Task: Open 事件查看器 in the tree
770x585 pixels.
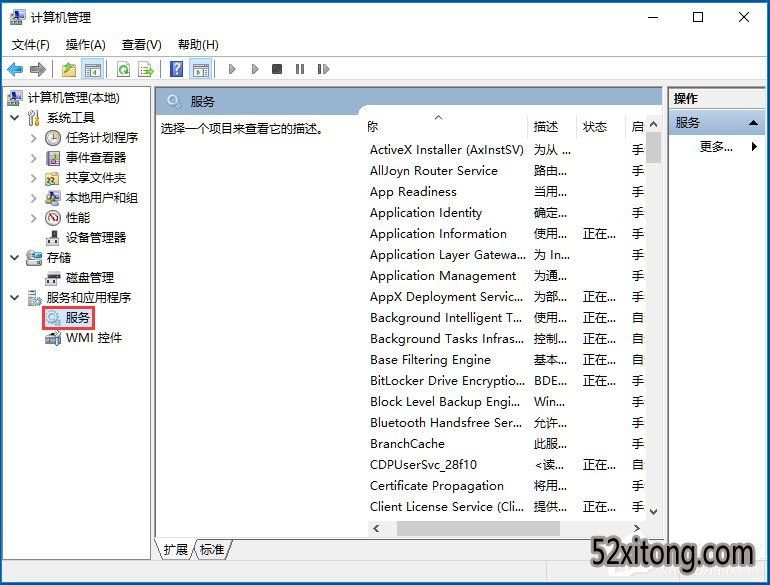Action: tap(96, 158)
